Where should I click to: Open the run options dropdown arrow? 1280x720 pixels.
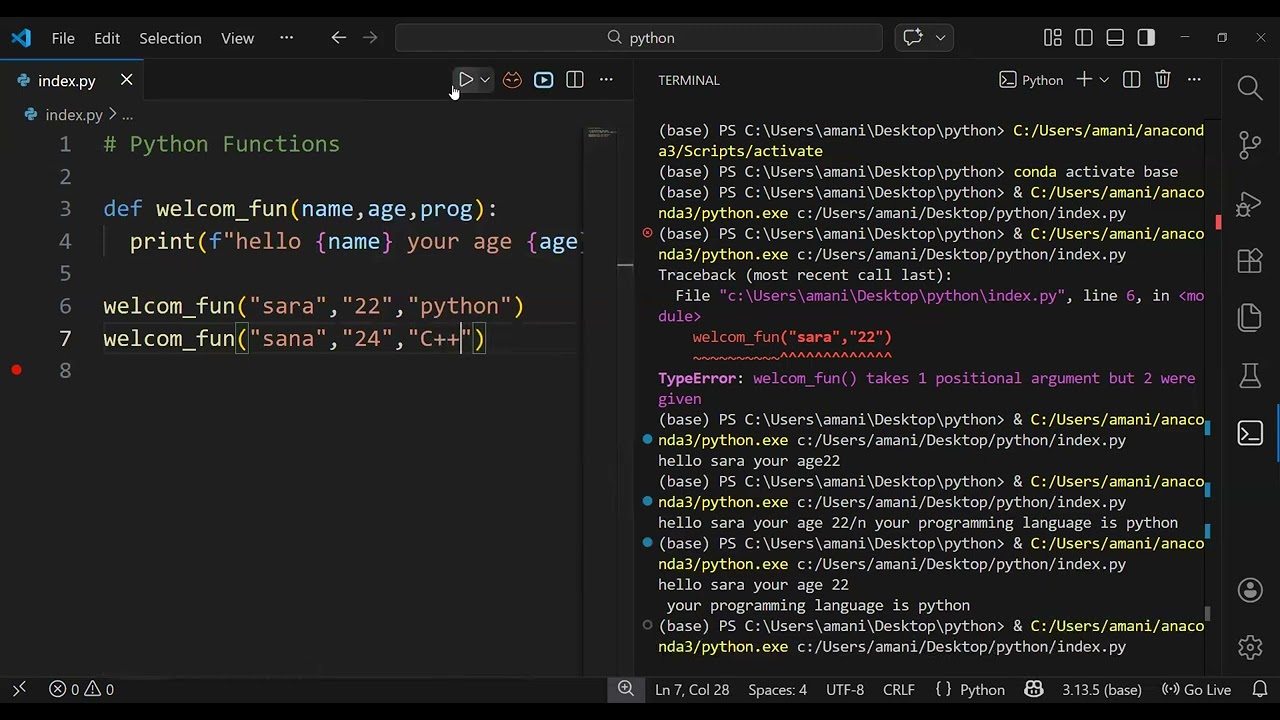coord(485,80)
